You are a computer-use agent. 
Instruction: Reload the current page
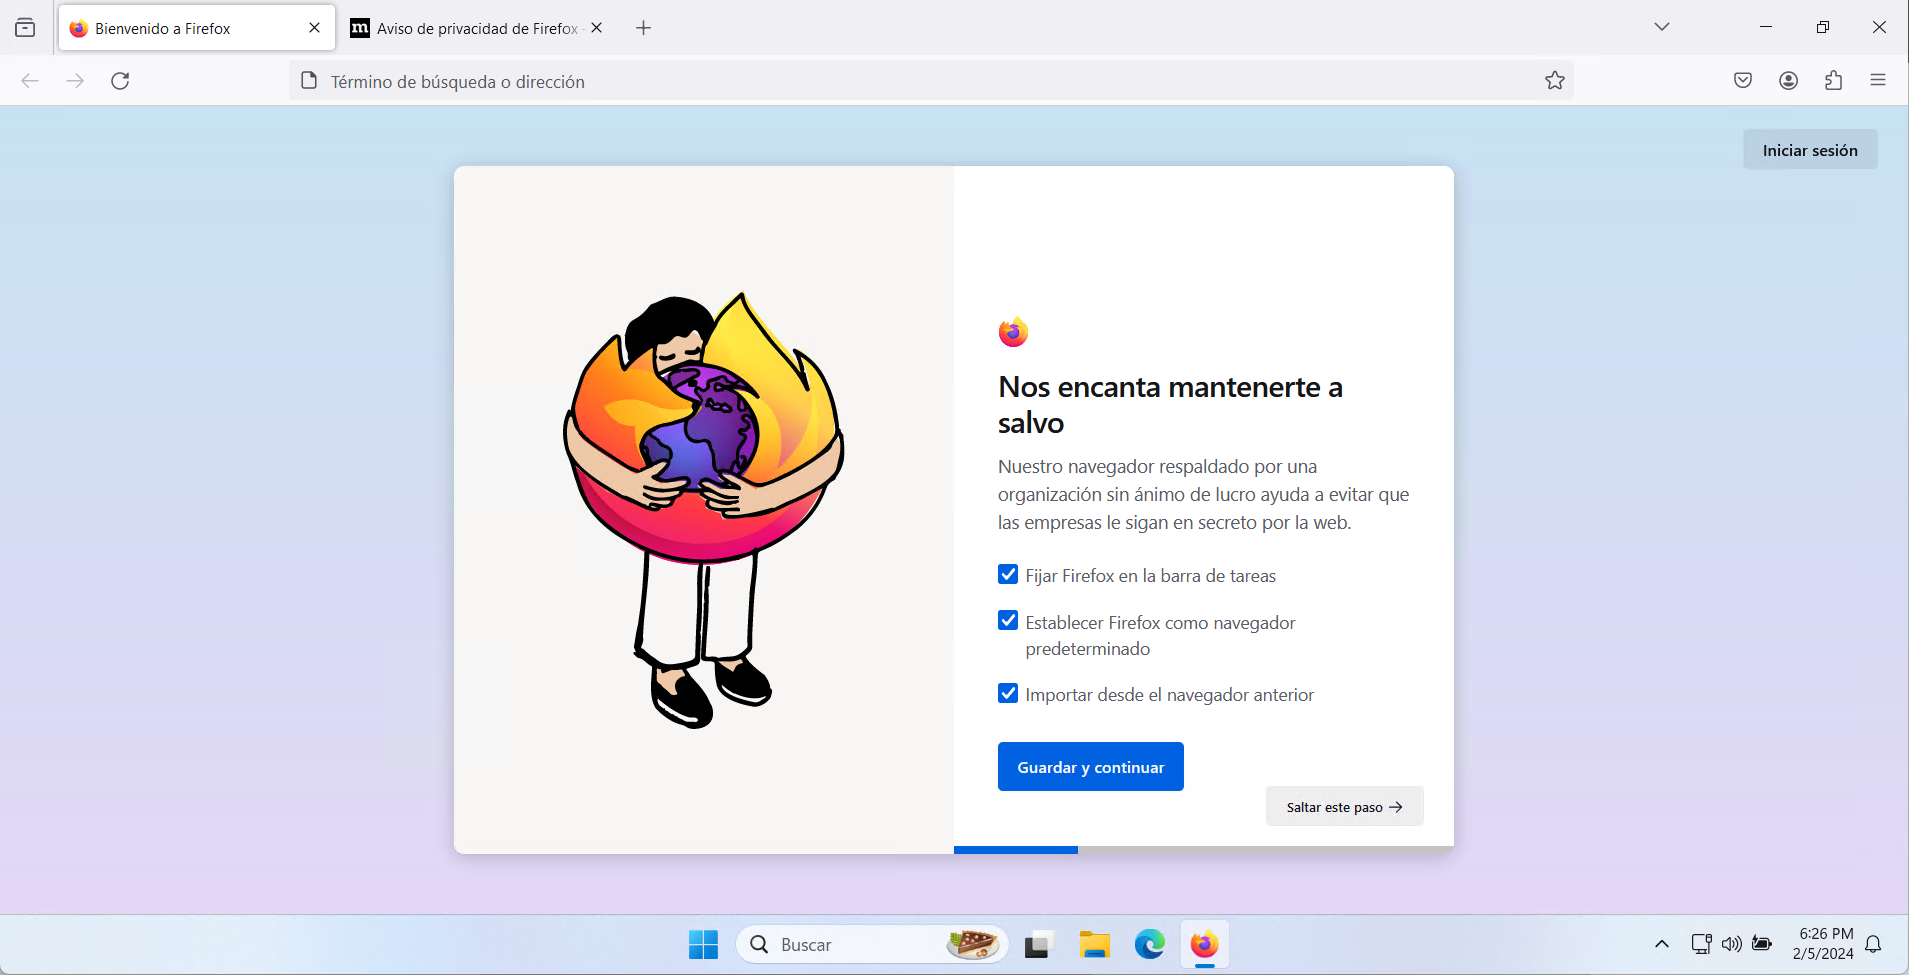[120, 81]
